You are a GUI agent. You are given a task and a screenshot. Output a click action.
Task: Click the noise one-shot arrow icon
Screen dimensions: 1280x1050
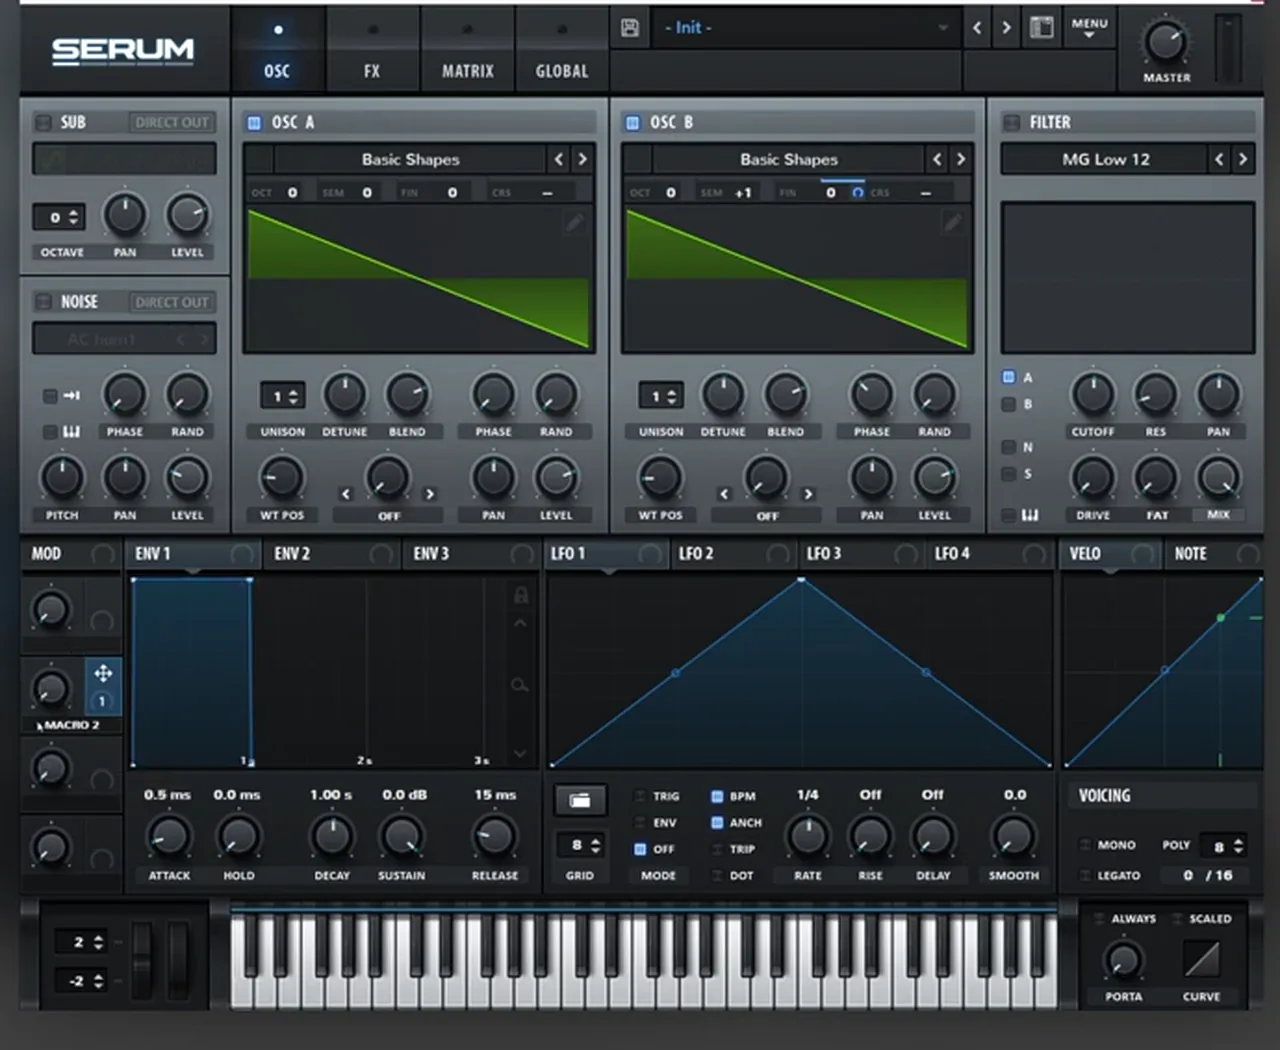[x=71, y=396]
